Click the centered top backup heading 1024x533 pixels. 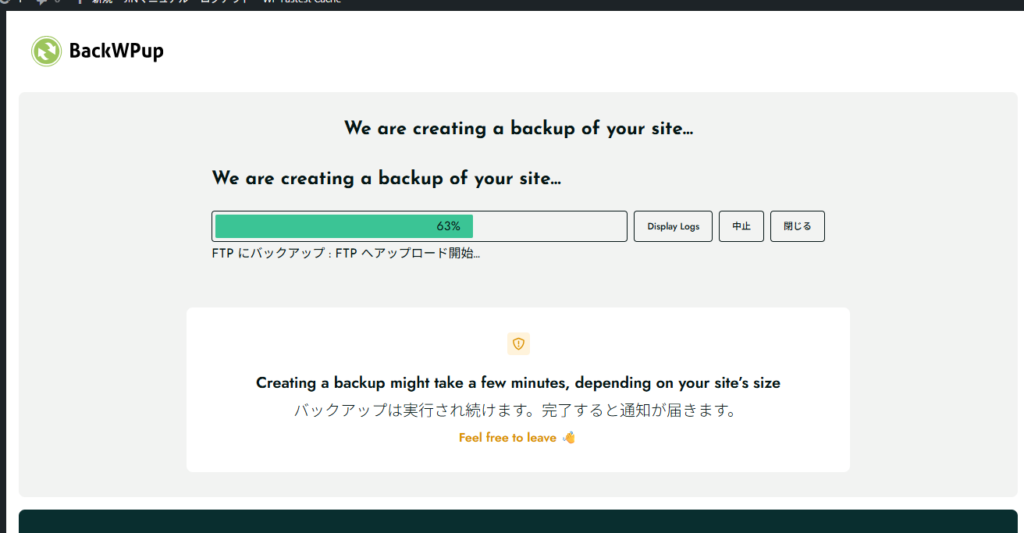pyautogui.click(x=518, y=128)
